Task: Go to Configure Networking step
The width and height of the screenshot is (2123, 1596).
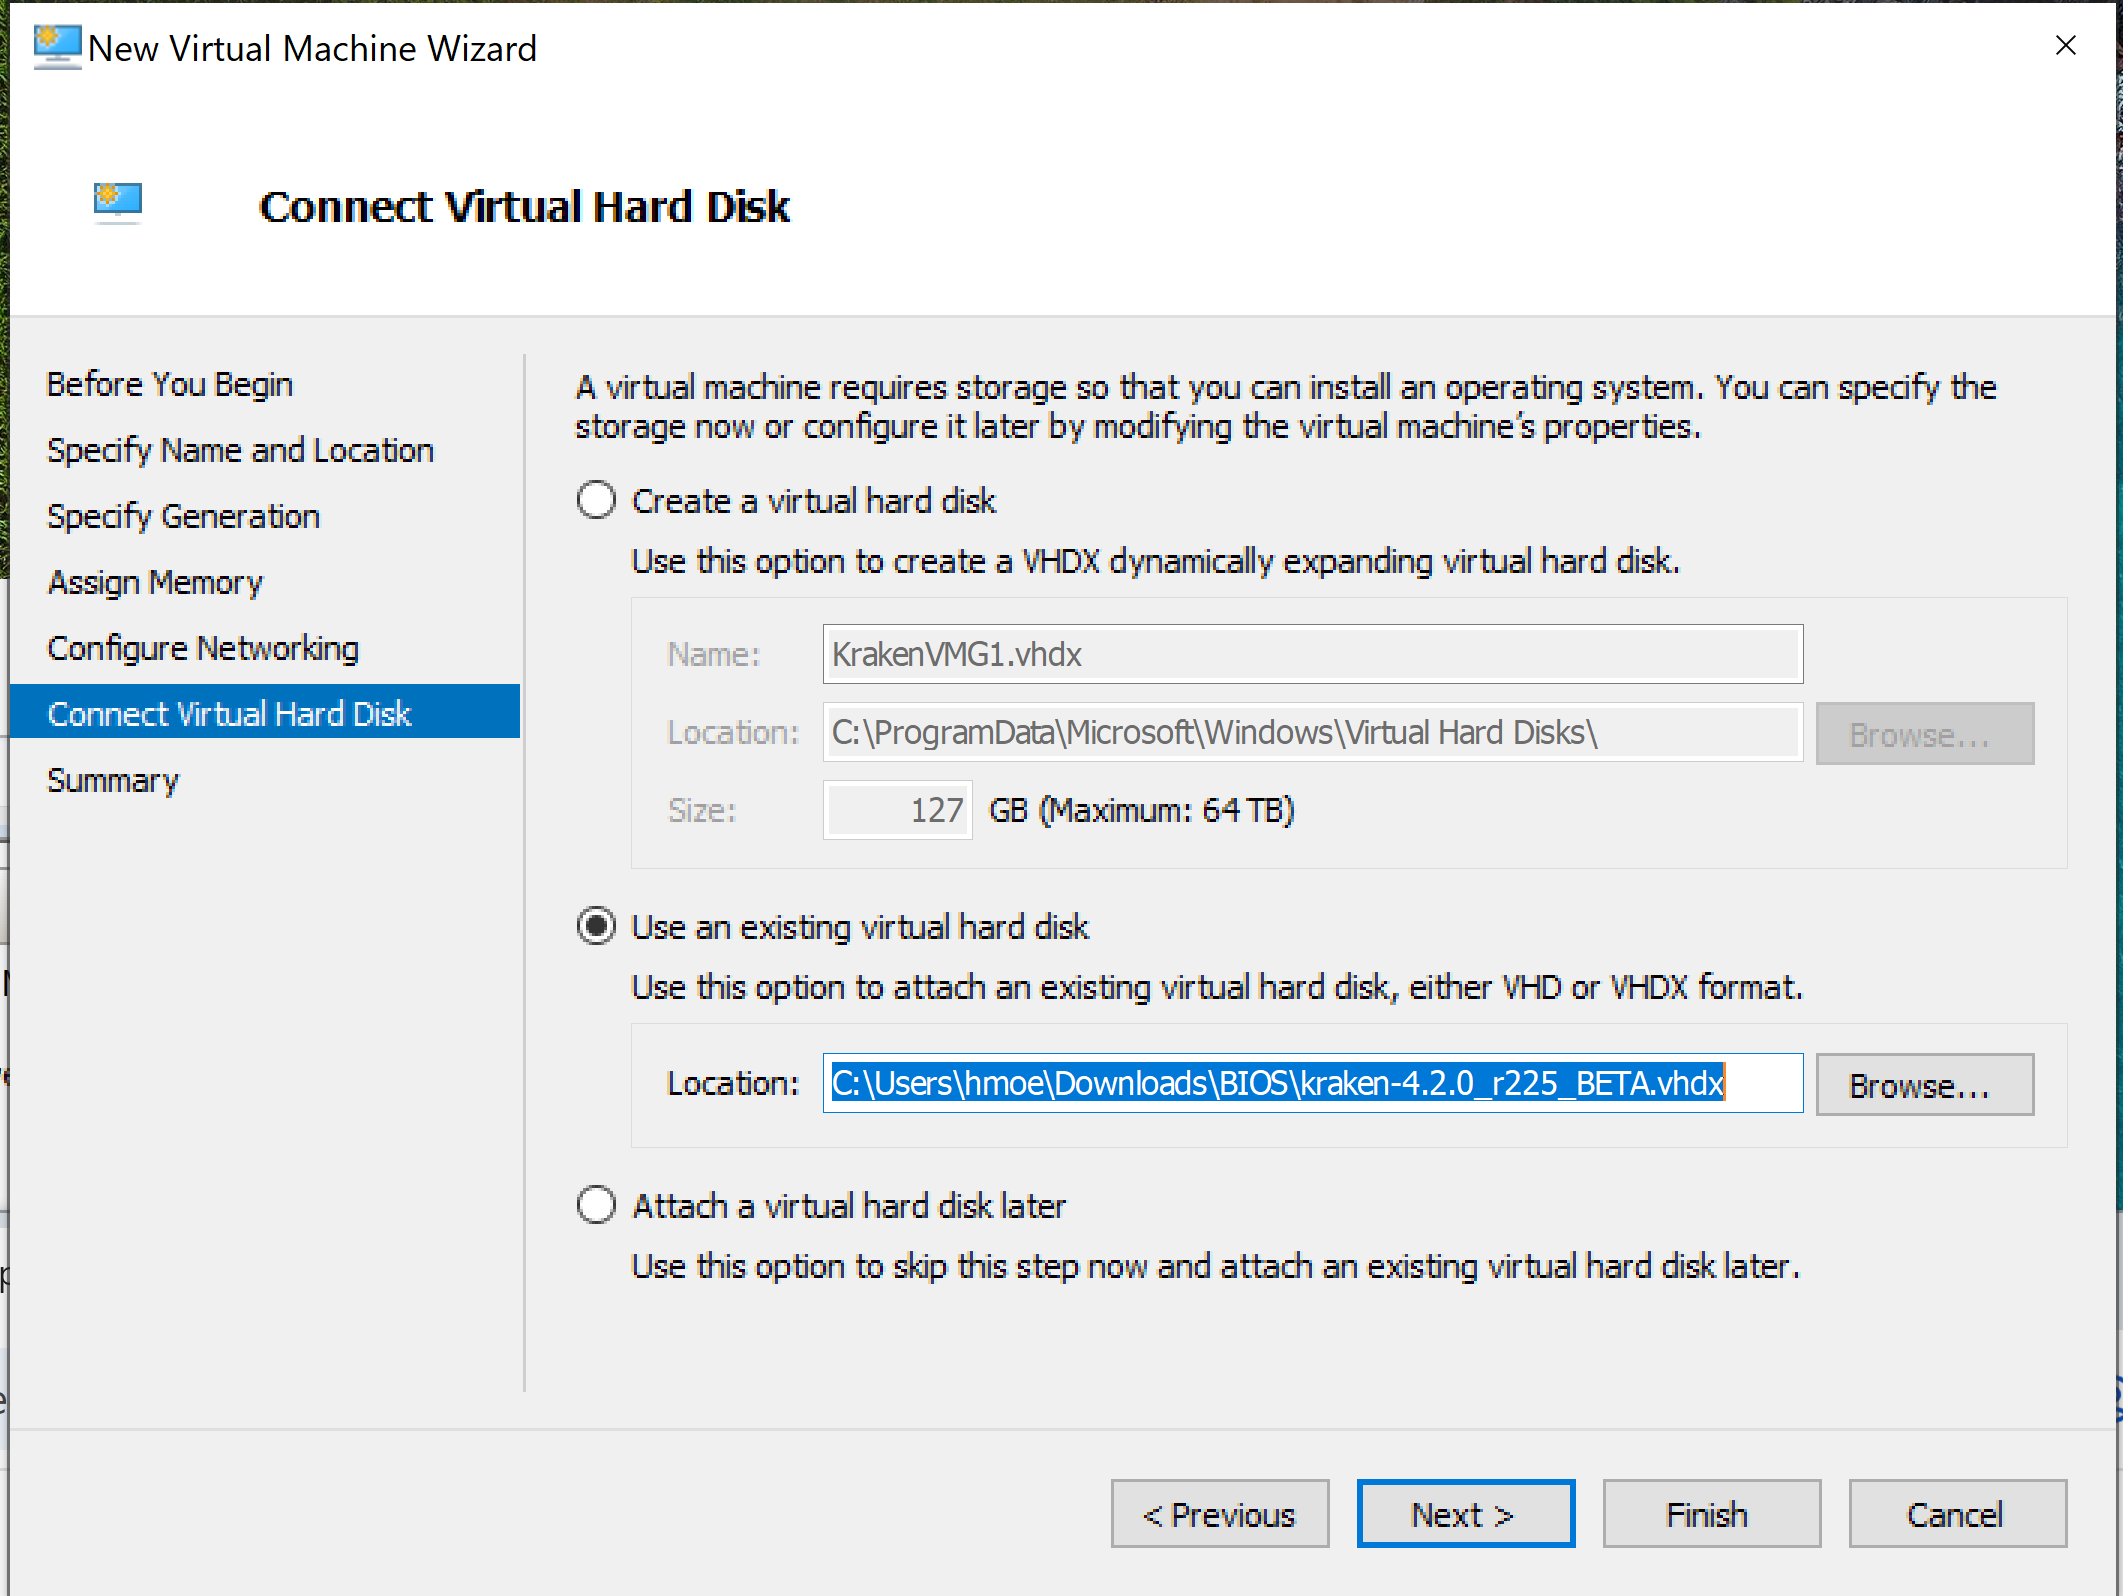Action: click(203, 648)
